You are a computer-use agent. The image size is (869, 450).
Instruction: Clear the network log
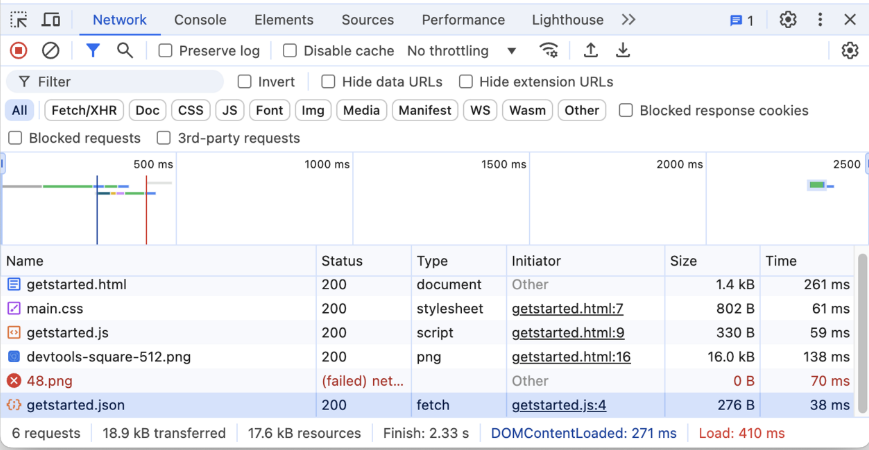[x=50, y=51]
